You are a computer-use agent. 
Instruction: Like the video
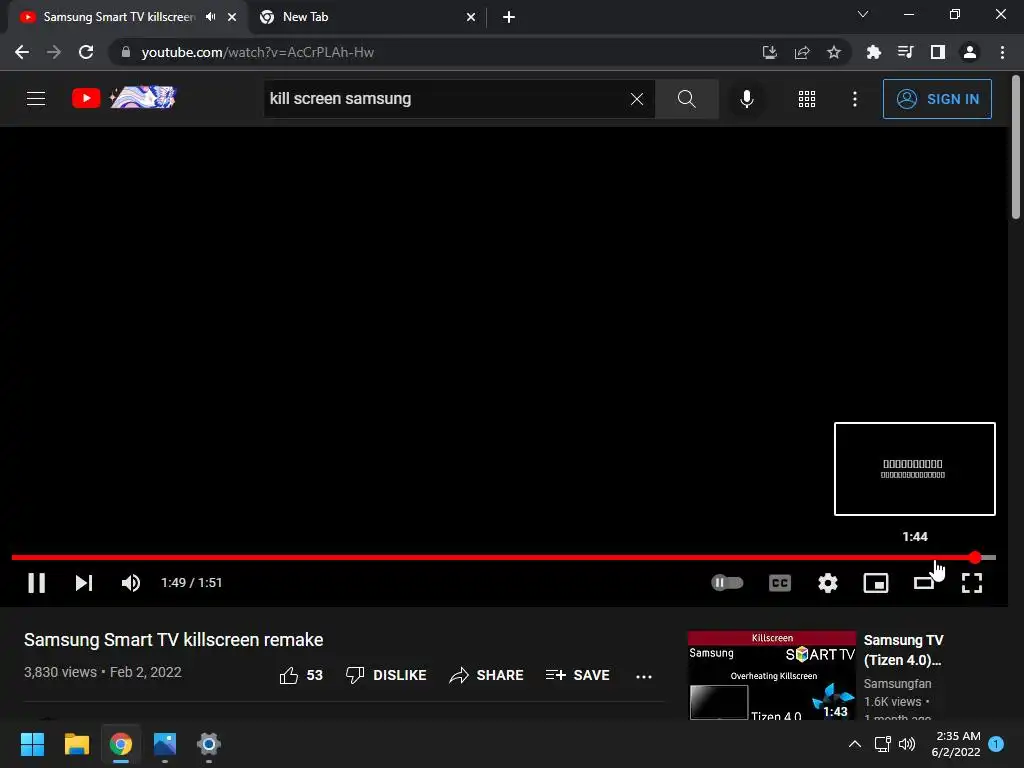(301, 675)
